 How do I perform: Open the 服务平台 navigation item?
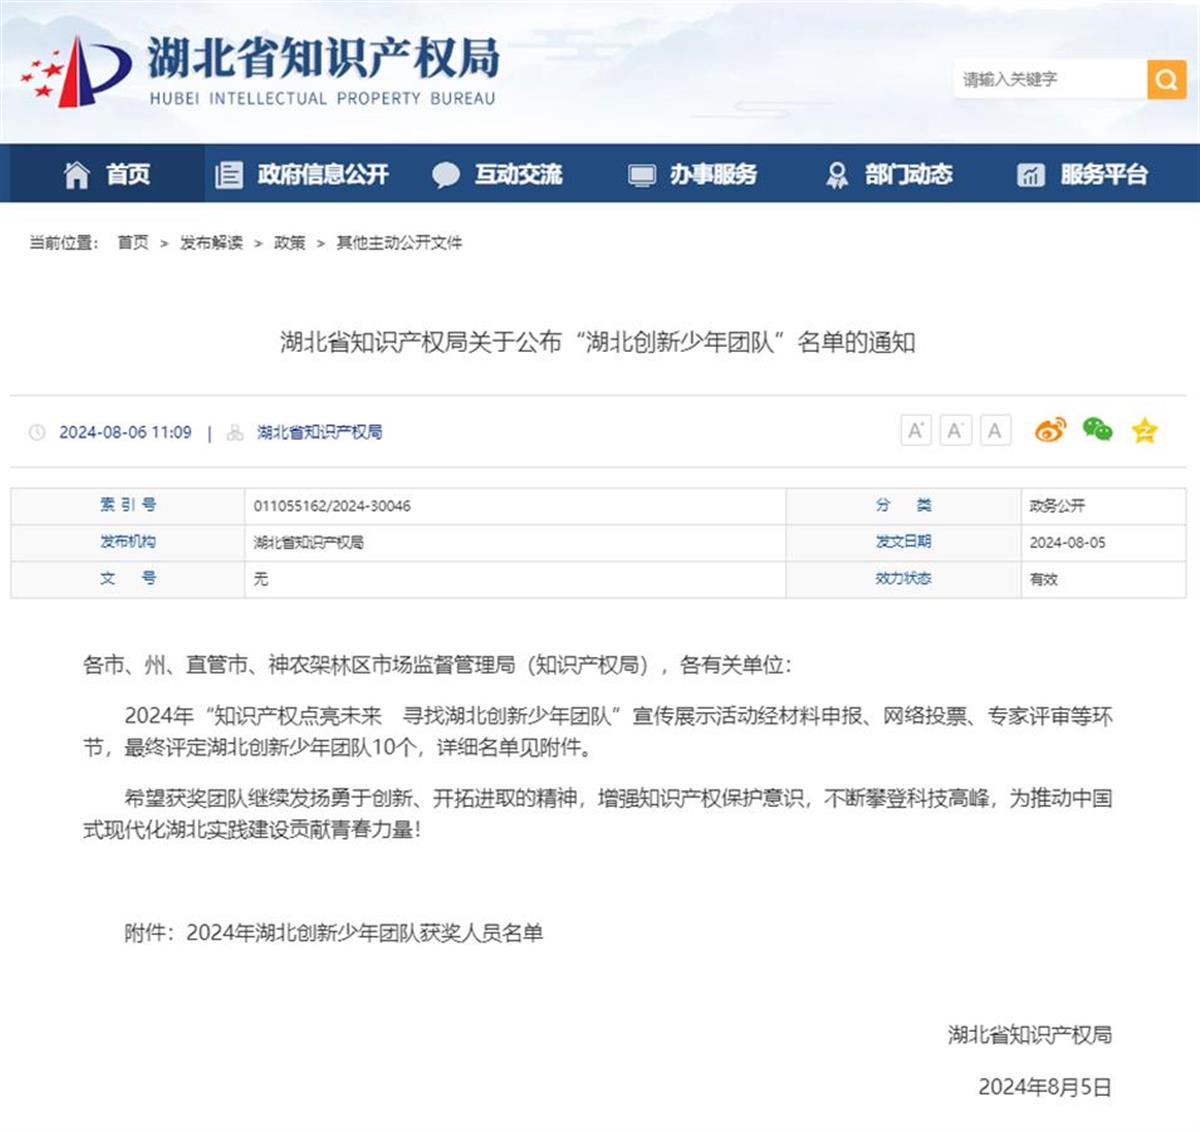(x=1083, y=174)
